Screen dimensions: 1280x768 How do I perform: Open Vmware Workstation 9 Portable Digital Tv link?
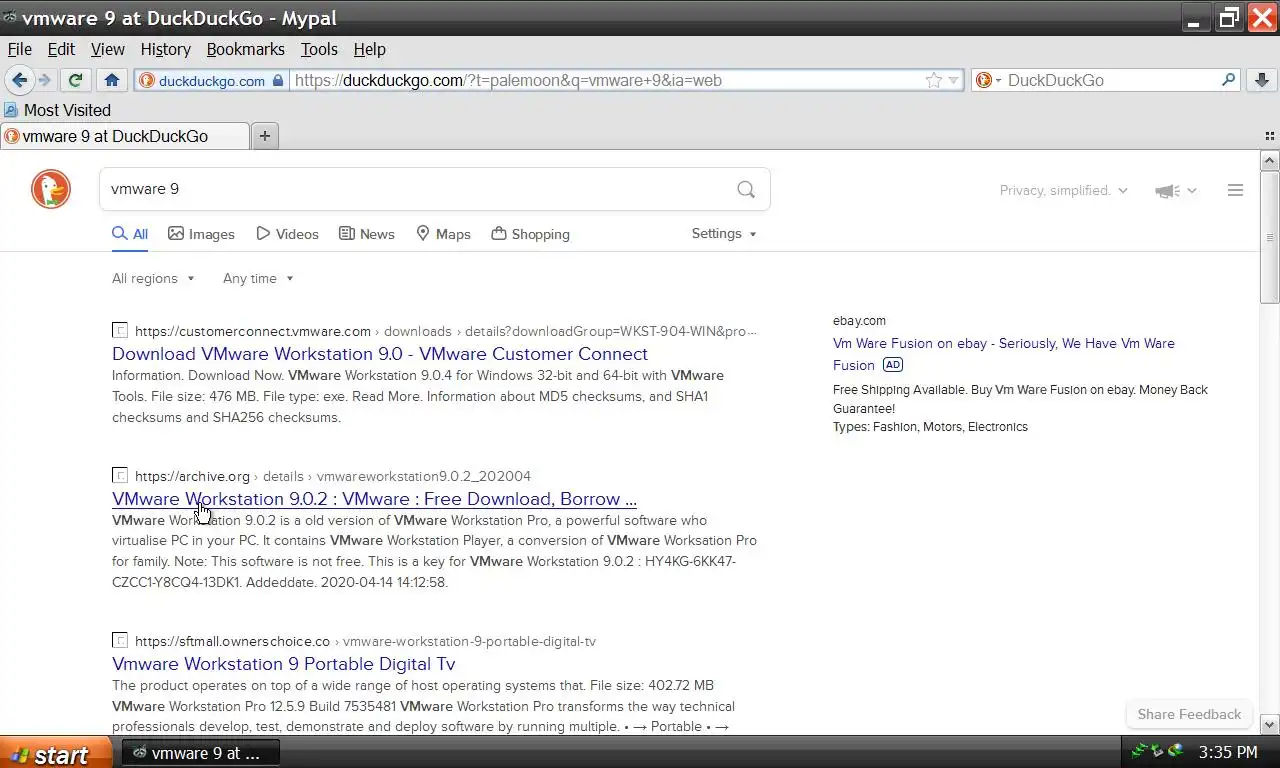[284, 664]
